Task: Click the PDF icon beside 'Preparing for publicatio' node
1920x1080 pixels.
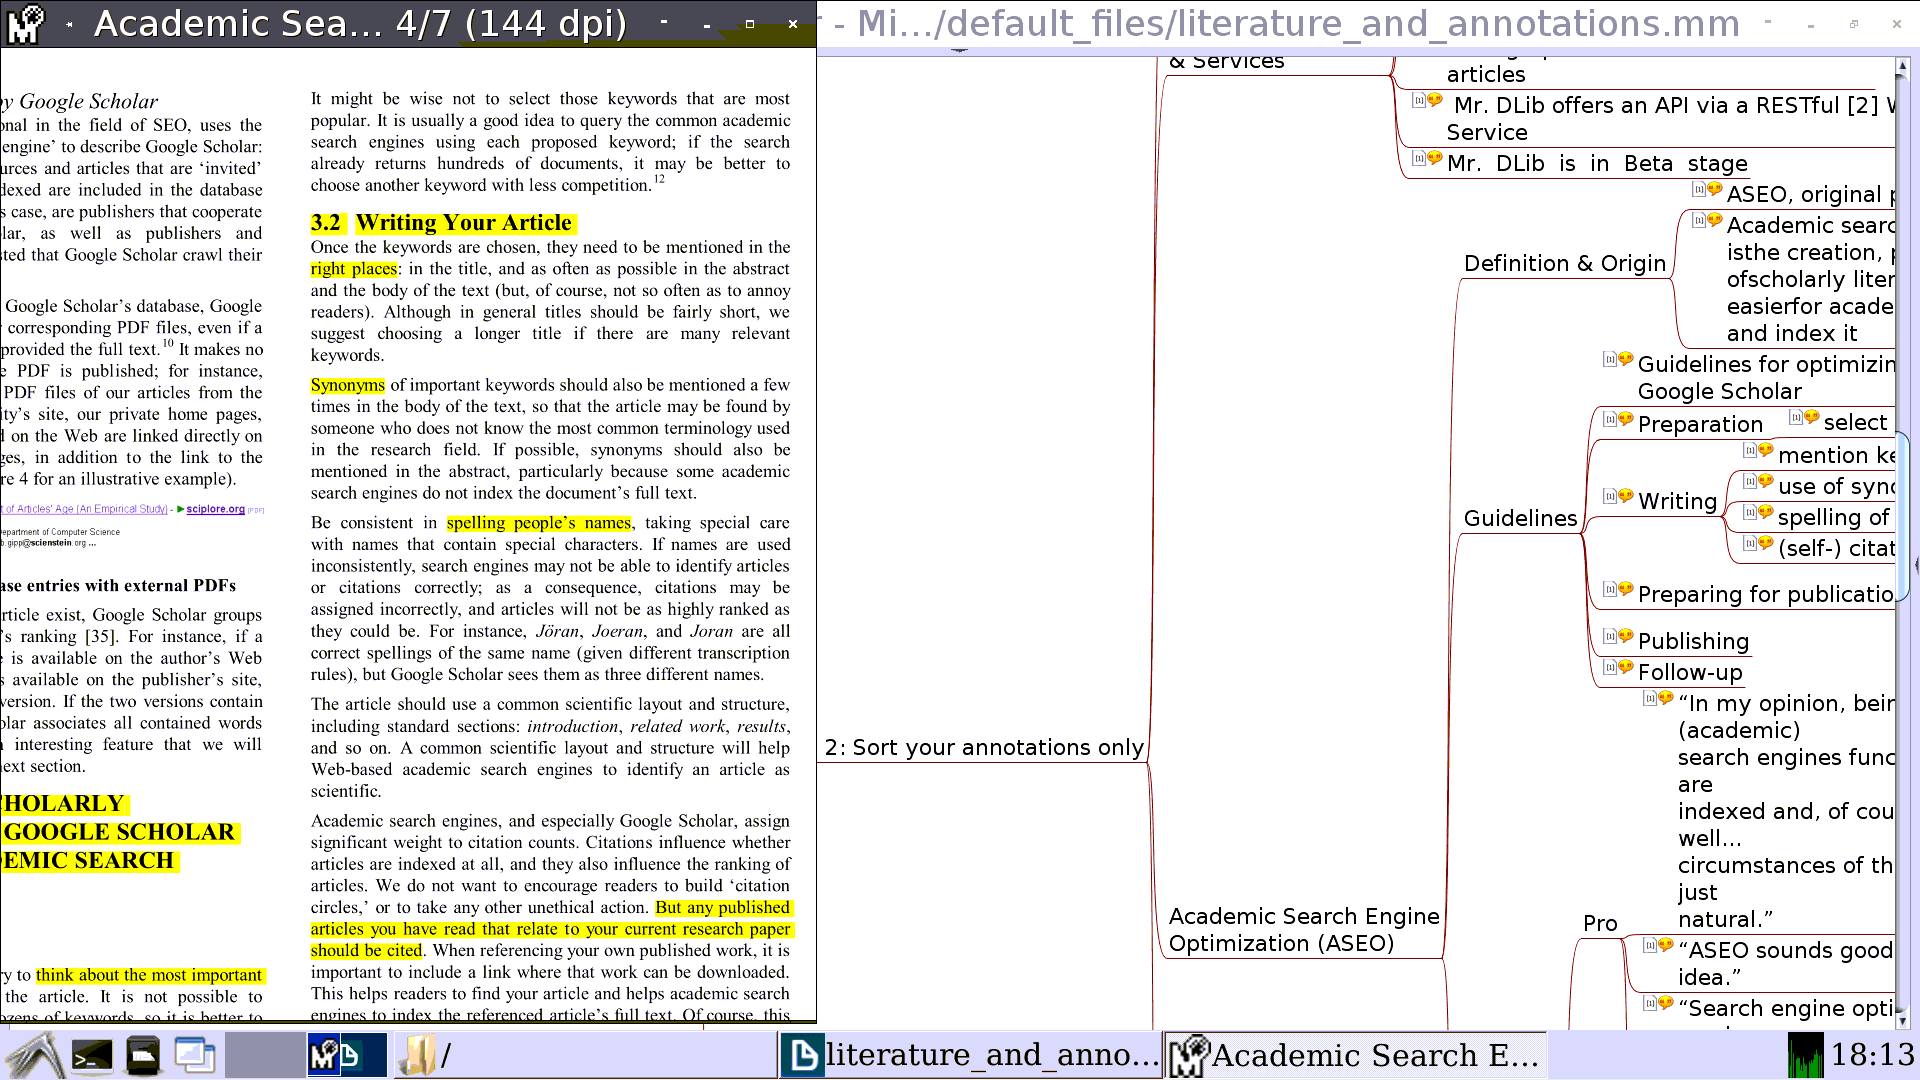Action: pos(1609,589)
